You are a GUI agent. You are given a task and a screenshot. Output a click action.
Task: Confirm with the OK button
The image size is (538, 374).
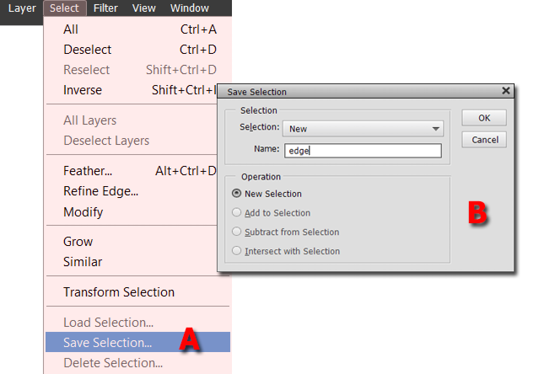pos(484,118)
